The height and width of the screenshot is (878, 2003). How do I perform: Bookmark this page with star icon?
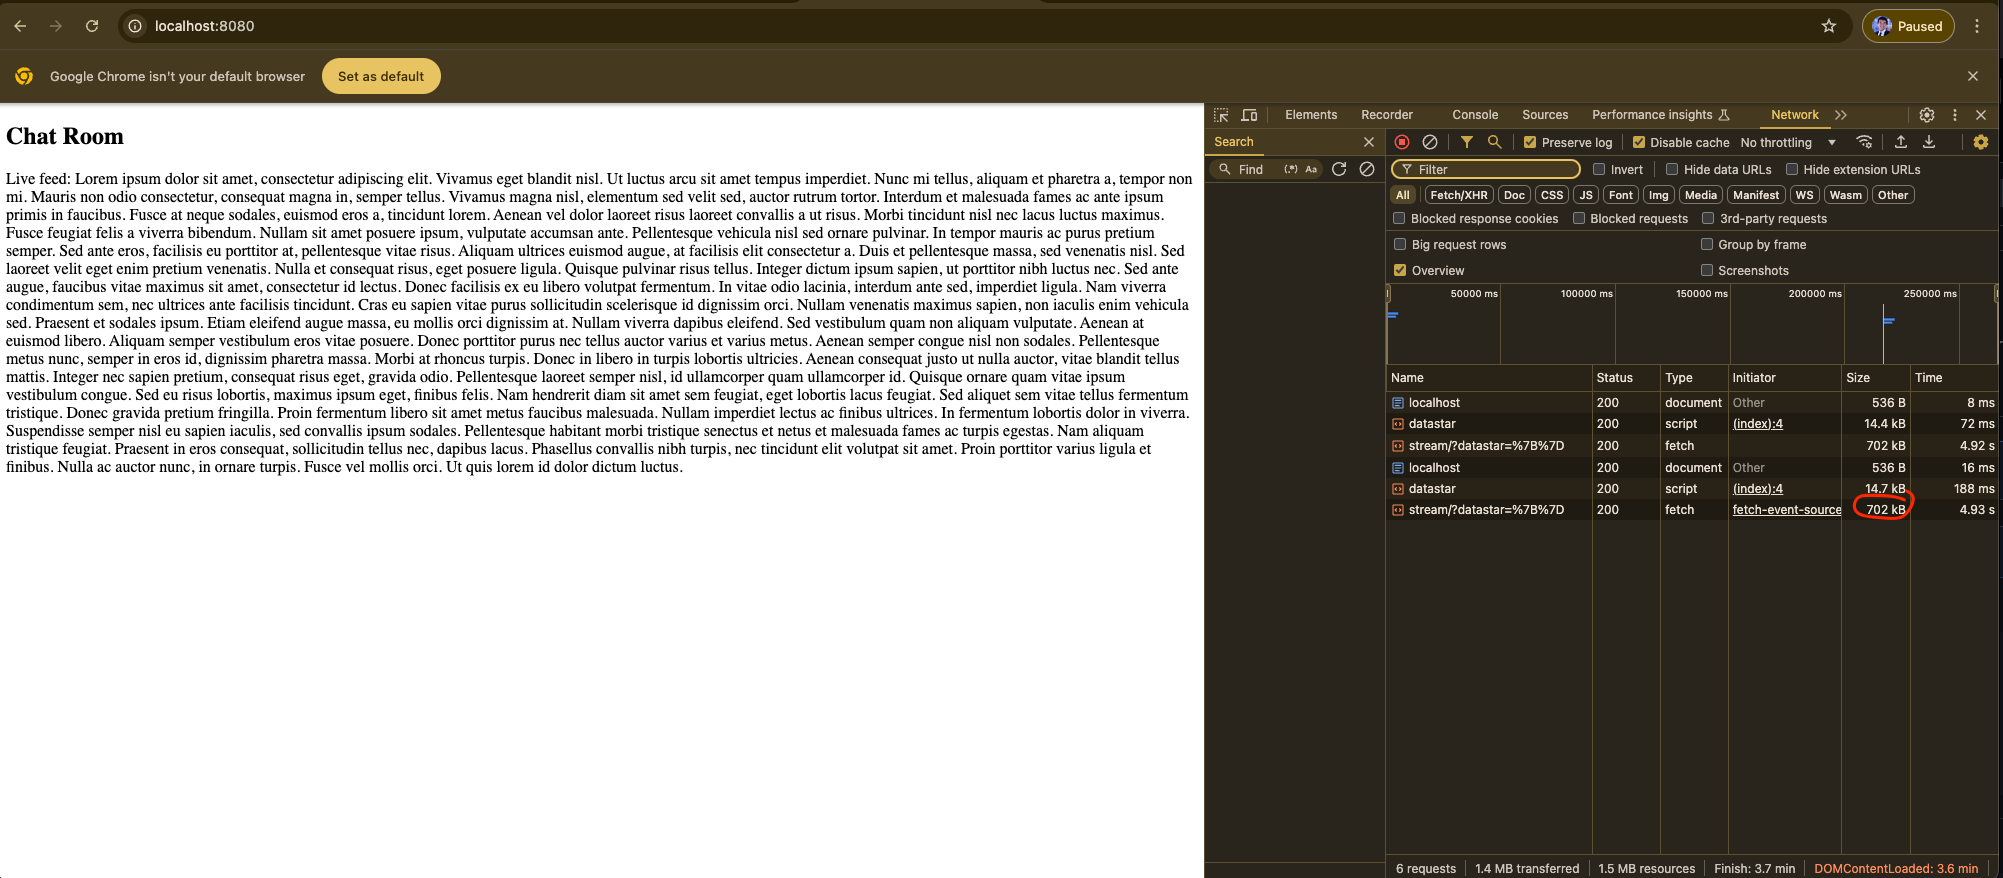(1829, 26)
